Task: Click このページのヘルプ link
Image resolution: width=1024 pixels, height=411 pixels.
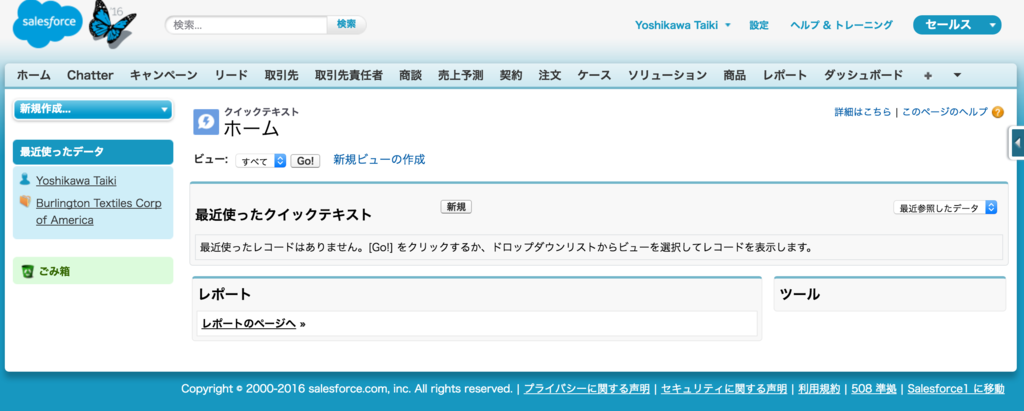Action: coord(945,112)
